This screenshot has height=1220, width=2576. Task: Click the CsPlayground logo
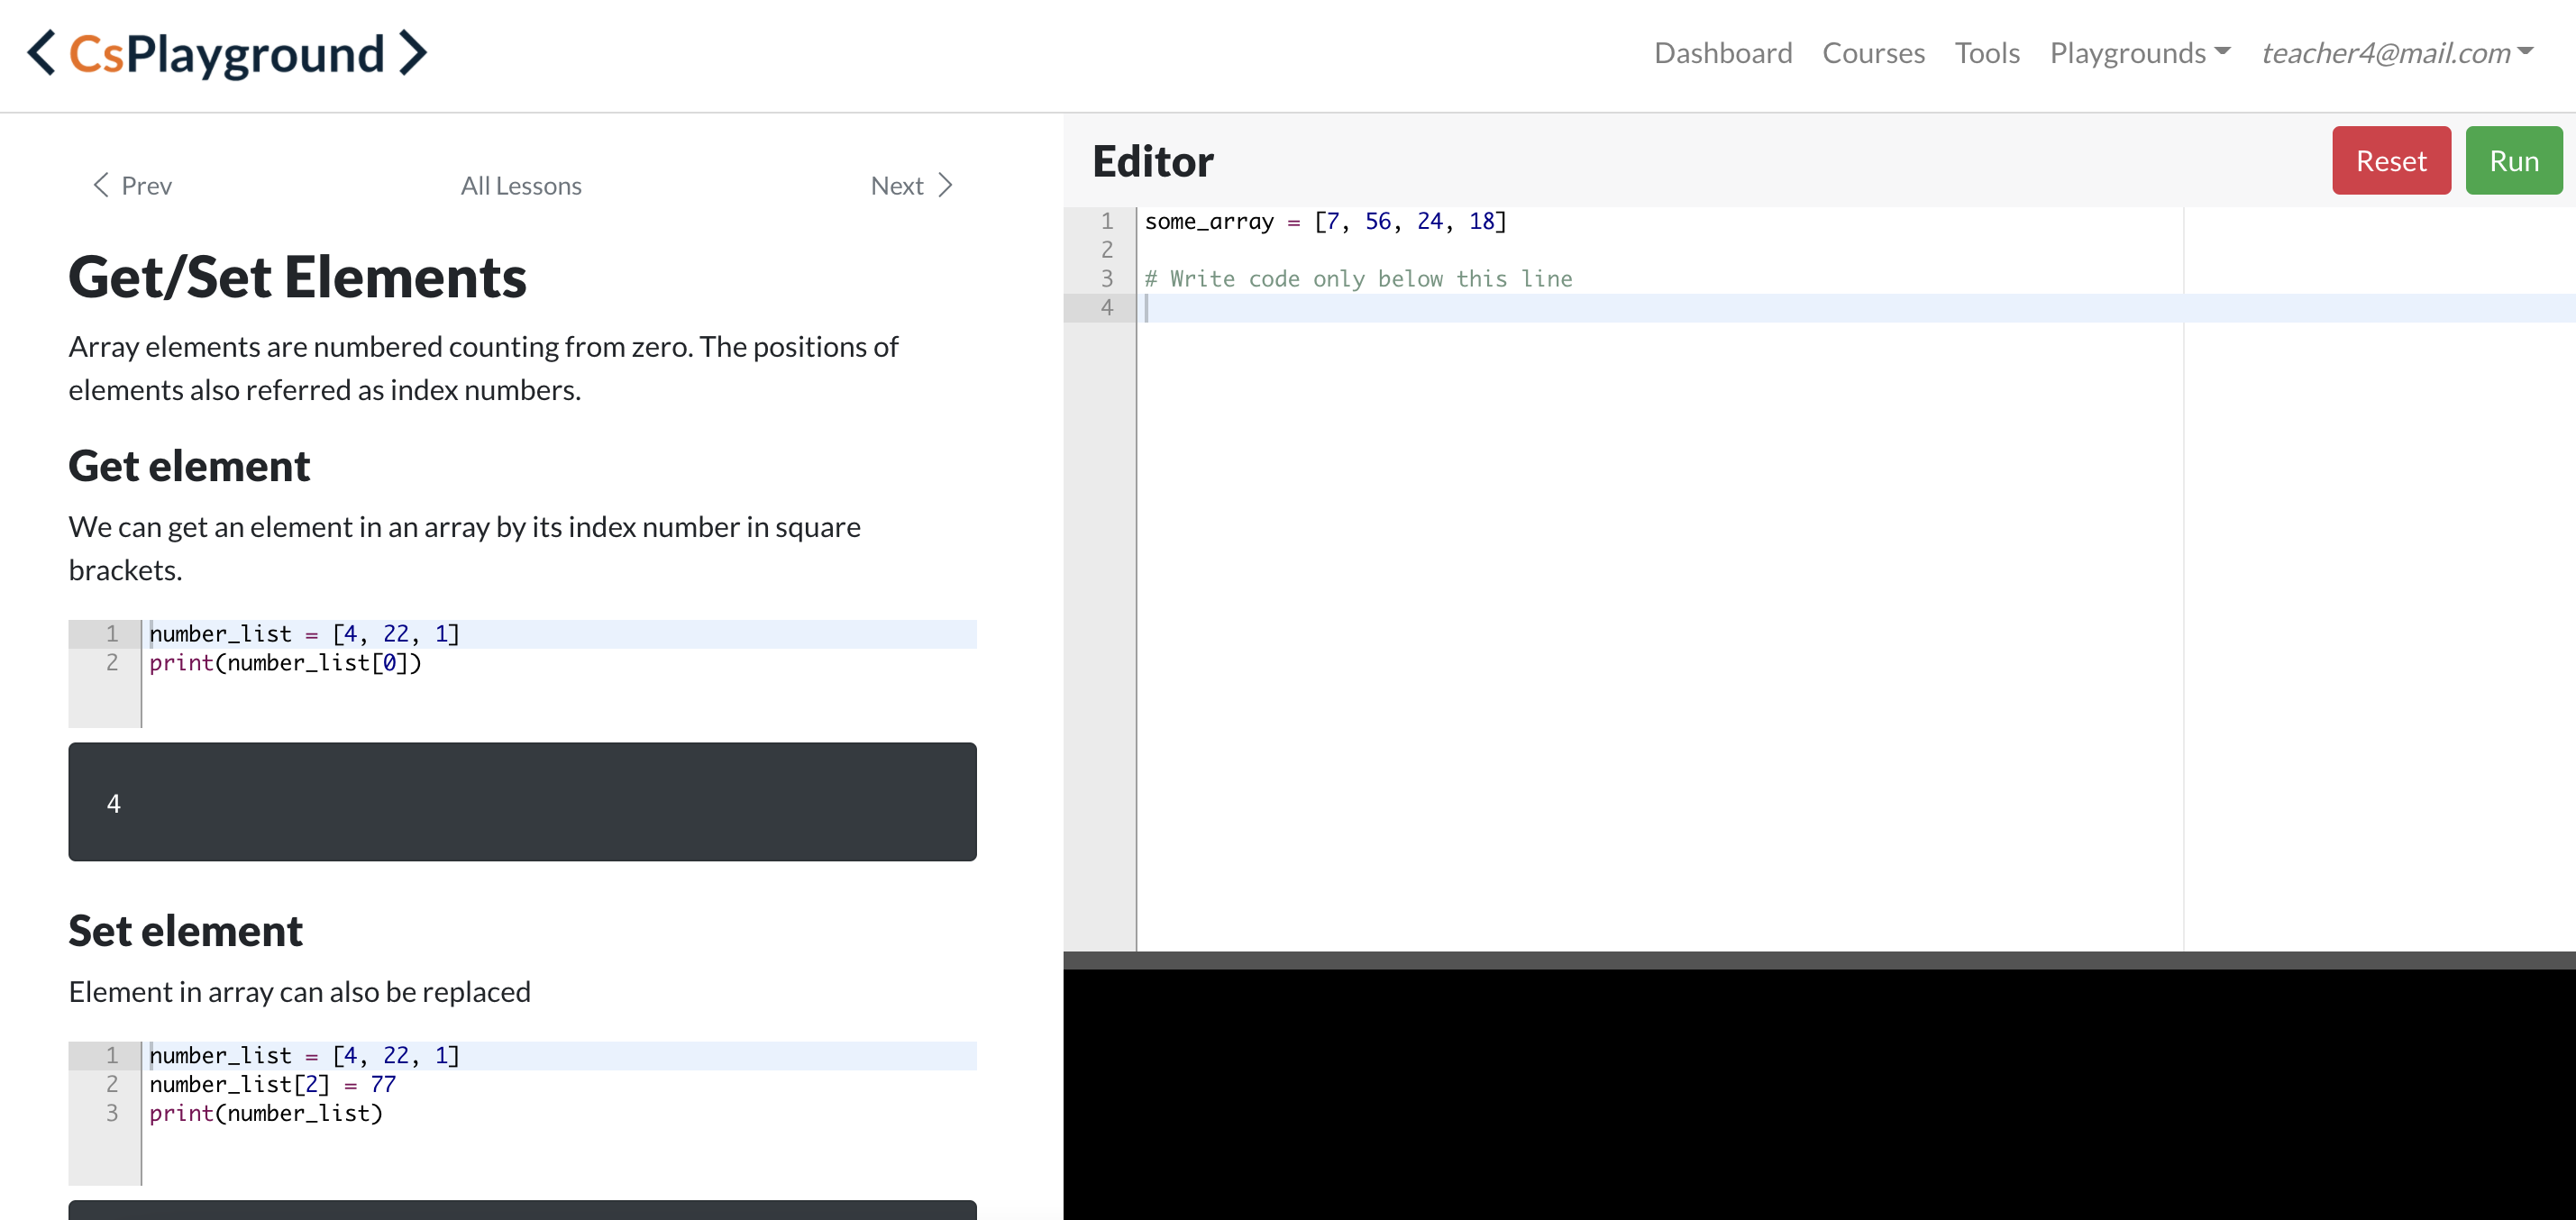227,54
